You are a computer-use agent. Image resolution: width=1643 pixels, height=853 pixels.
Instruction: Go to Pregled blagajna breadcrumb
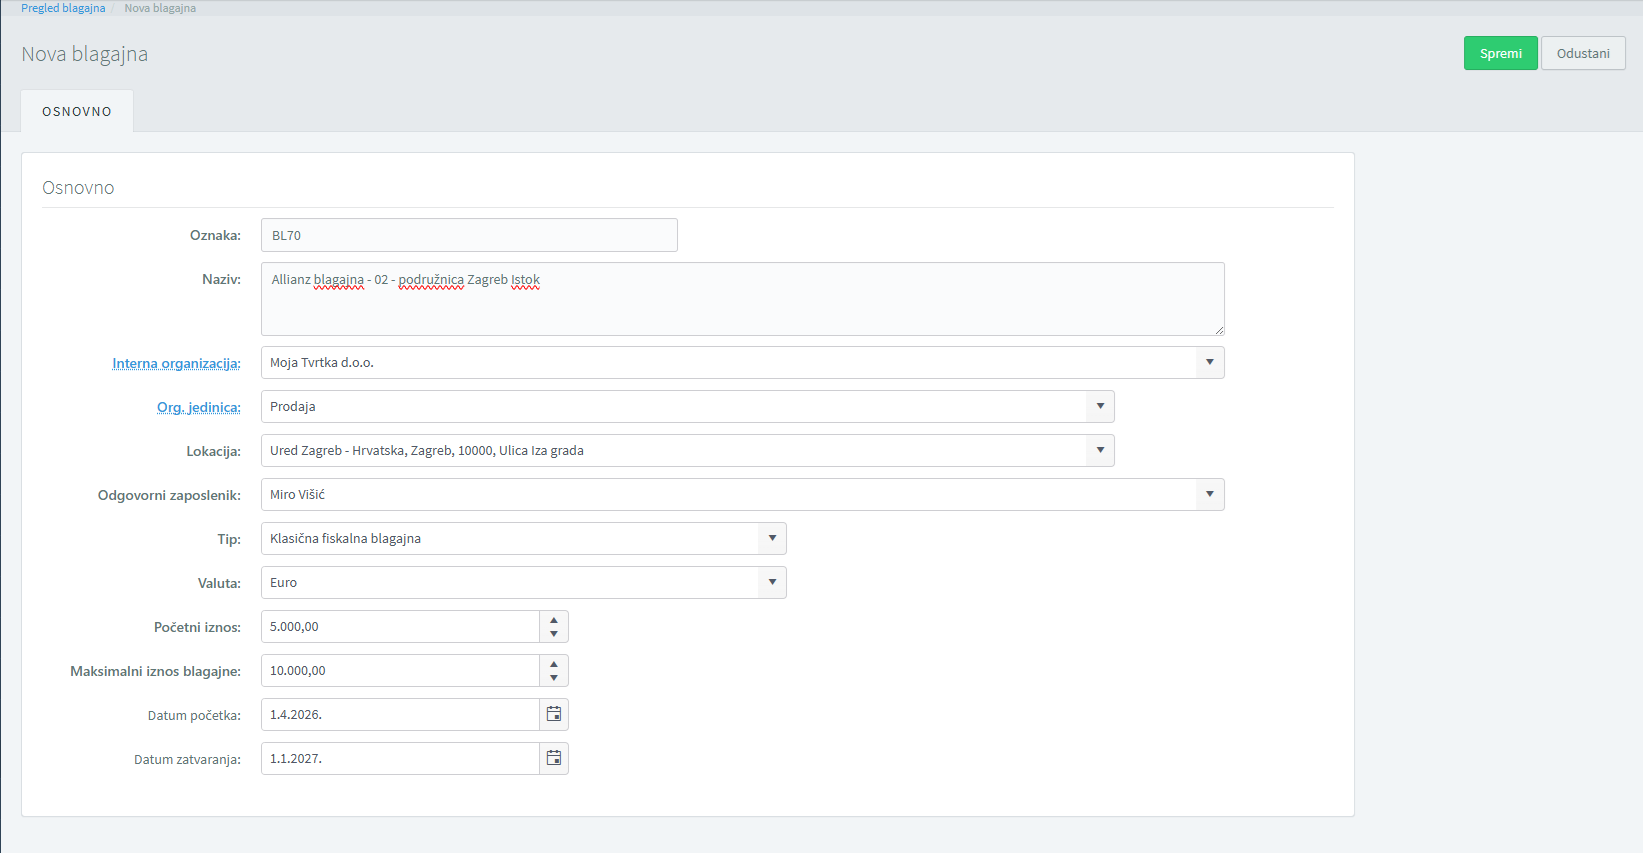pos(63,8)
